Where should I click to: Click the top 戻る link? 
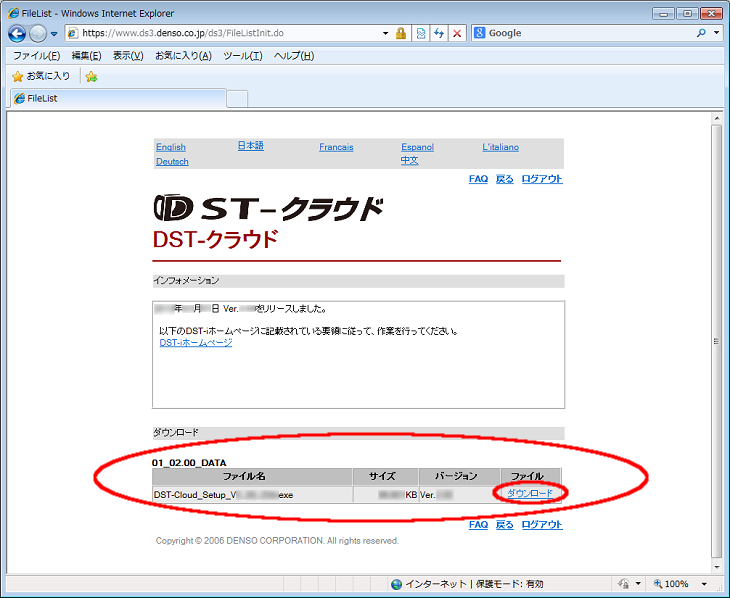(x=505, y=179)
